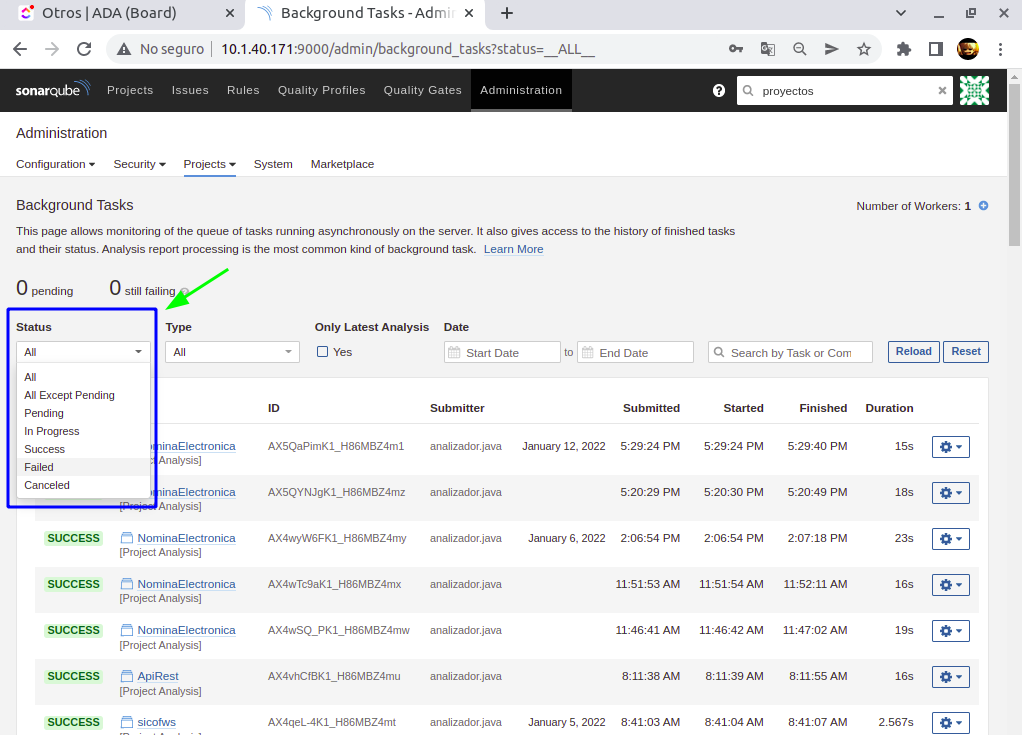
Task: Choose the Success option in Status list
Action: pos(44,449)
